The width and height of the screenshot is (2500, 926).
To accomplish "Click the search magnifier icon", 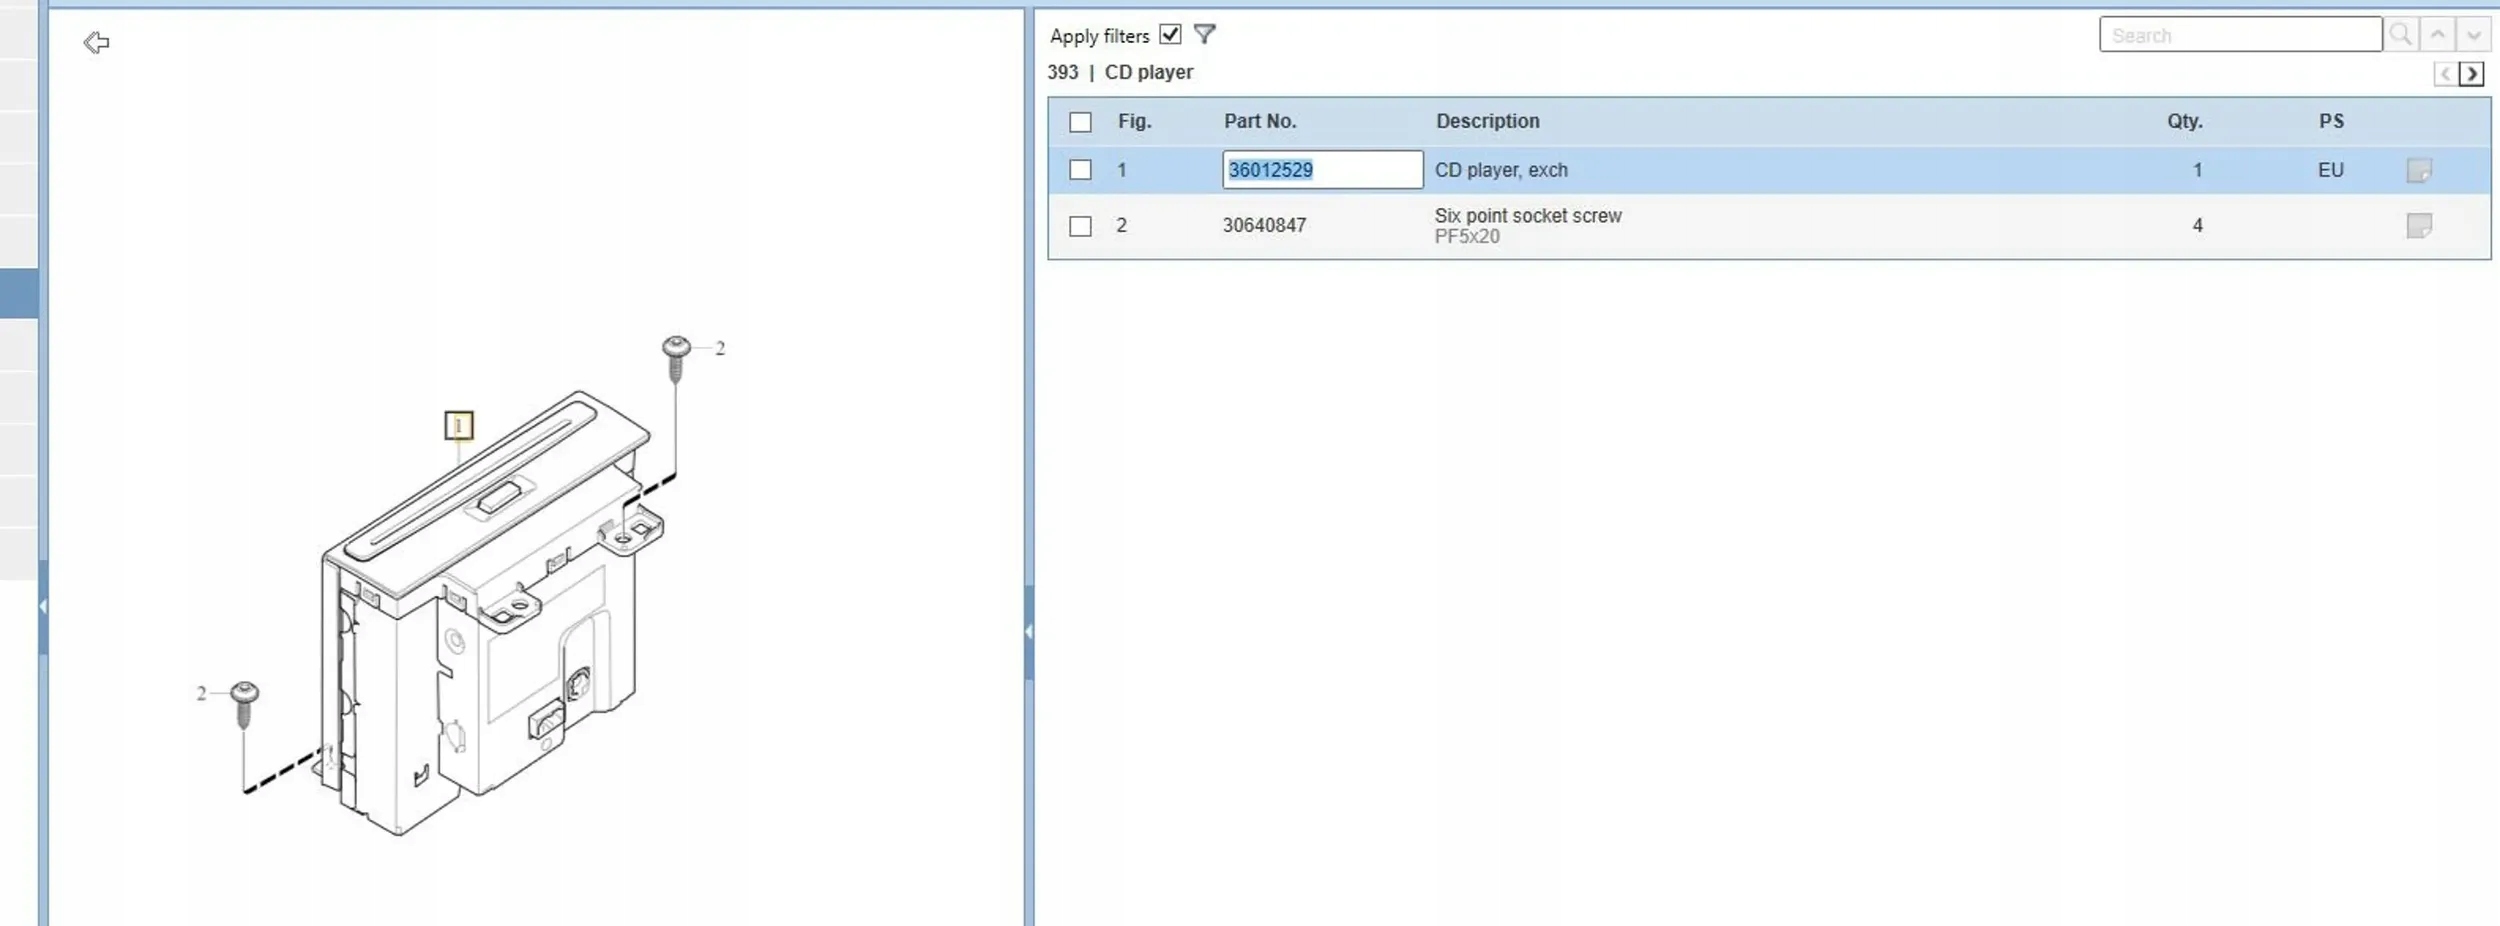I will click(2400, 35).
